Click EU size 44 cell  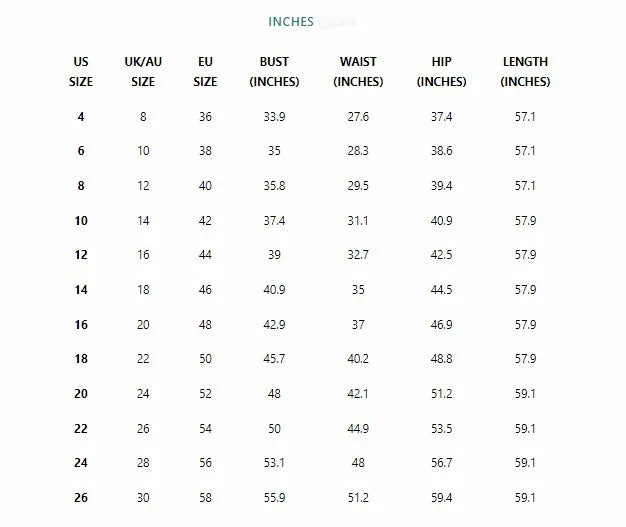205,255
